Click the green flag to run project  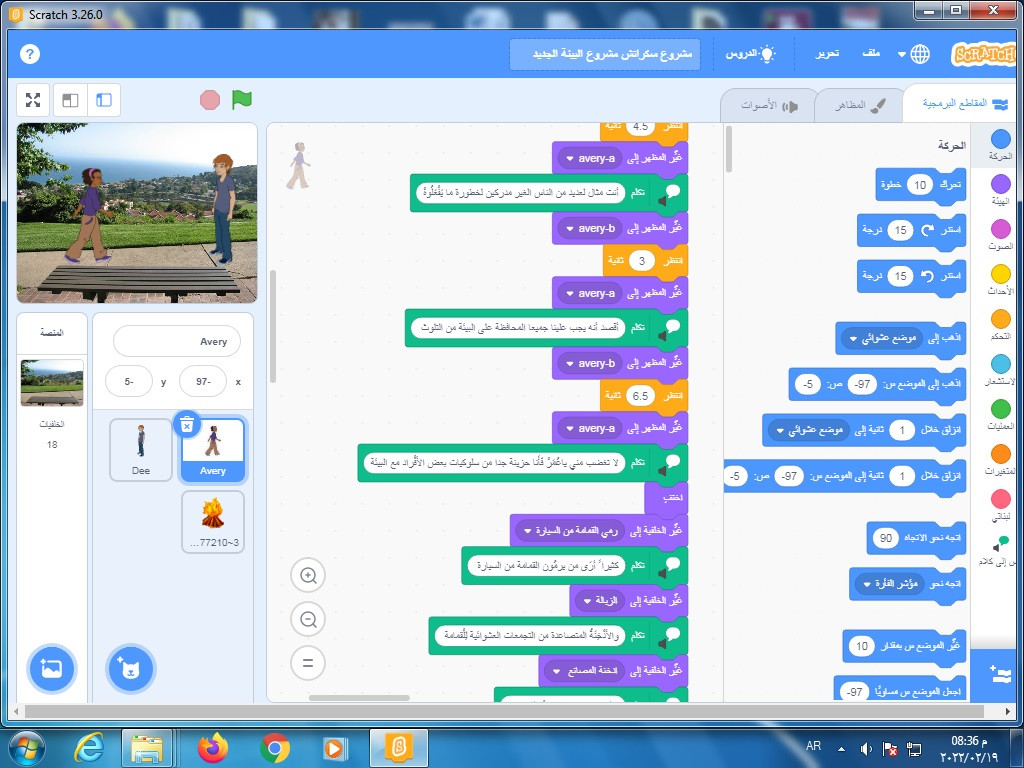[242, 100]
